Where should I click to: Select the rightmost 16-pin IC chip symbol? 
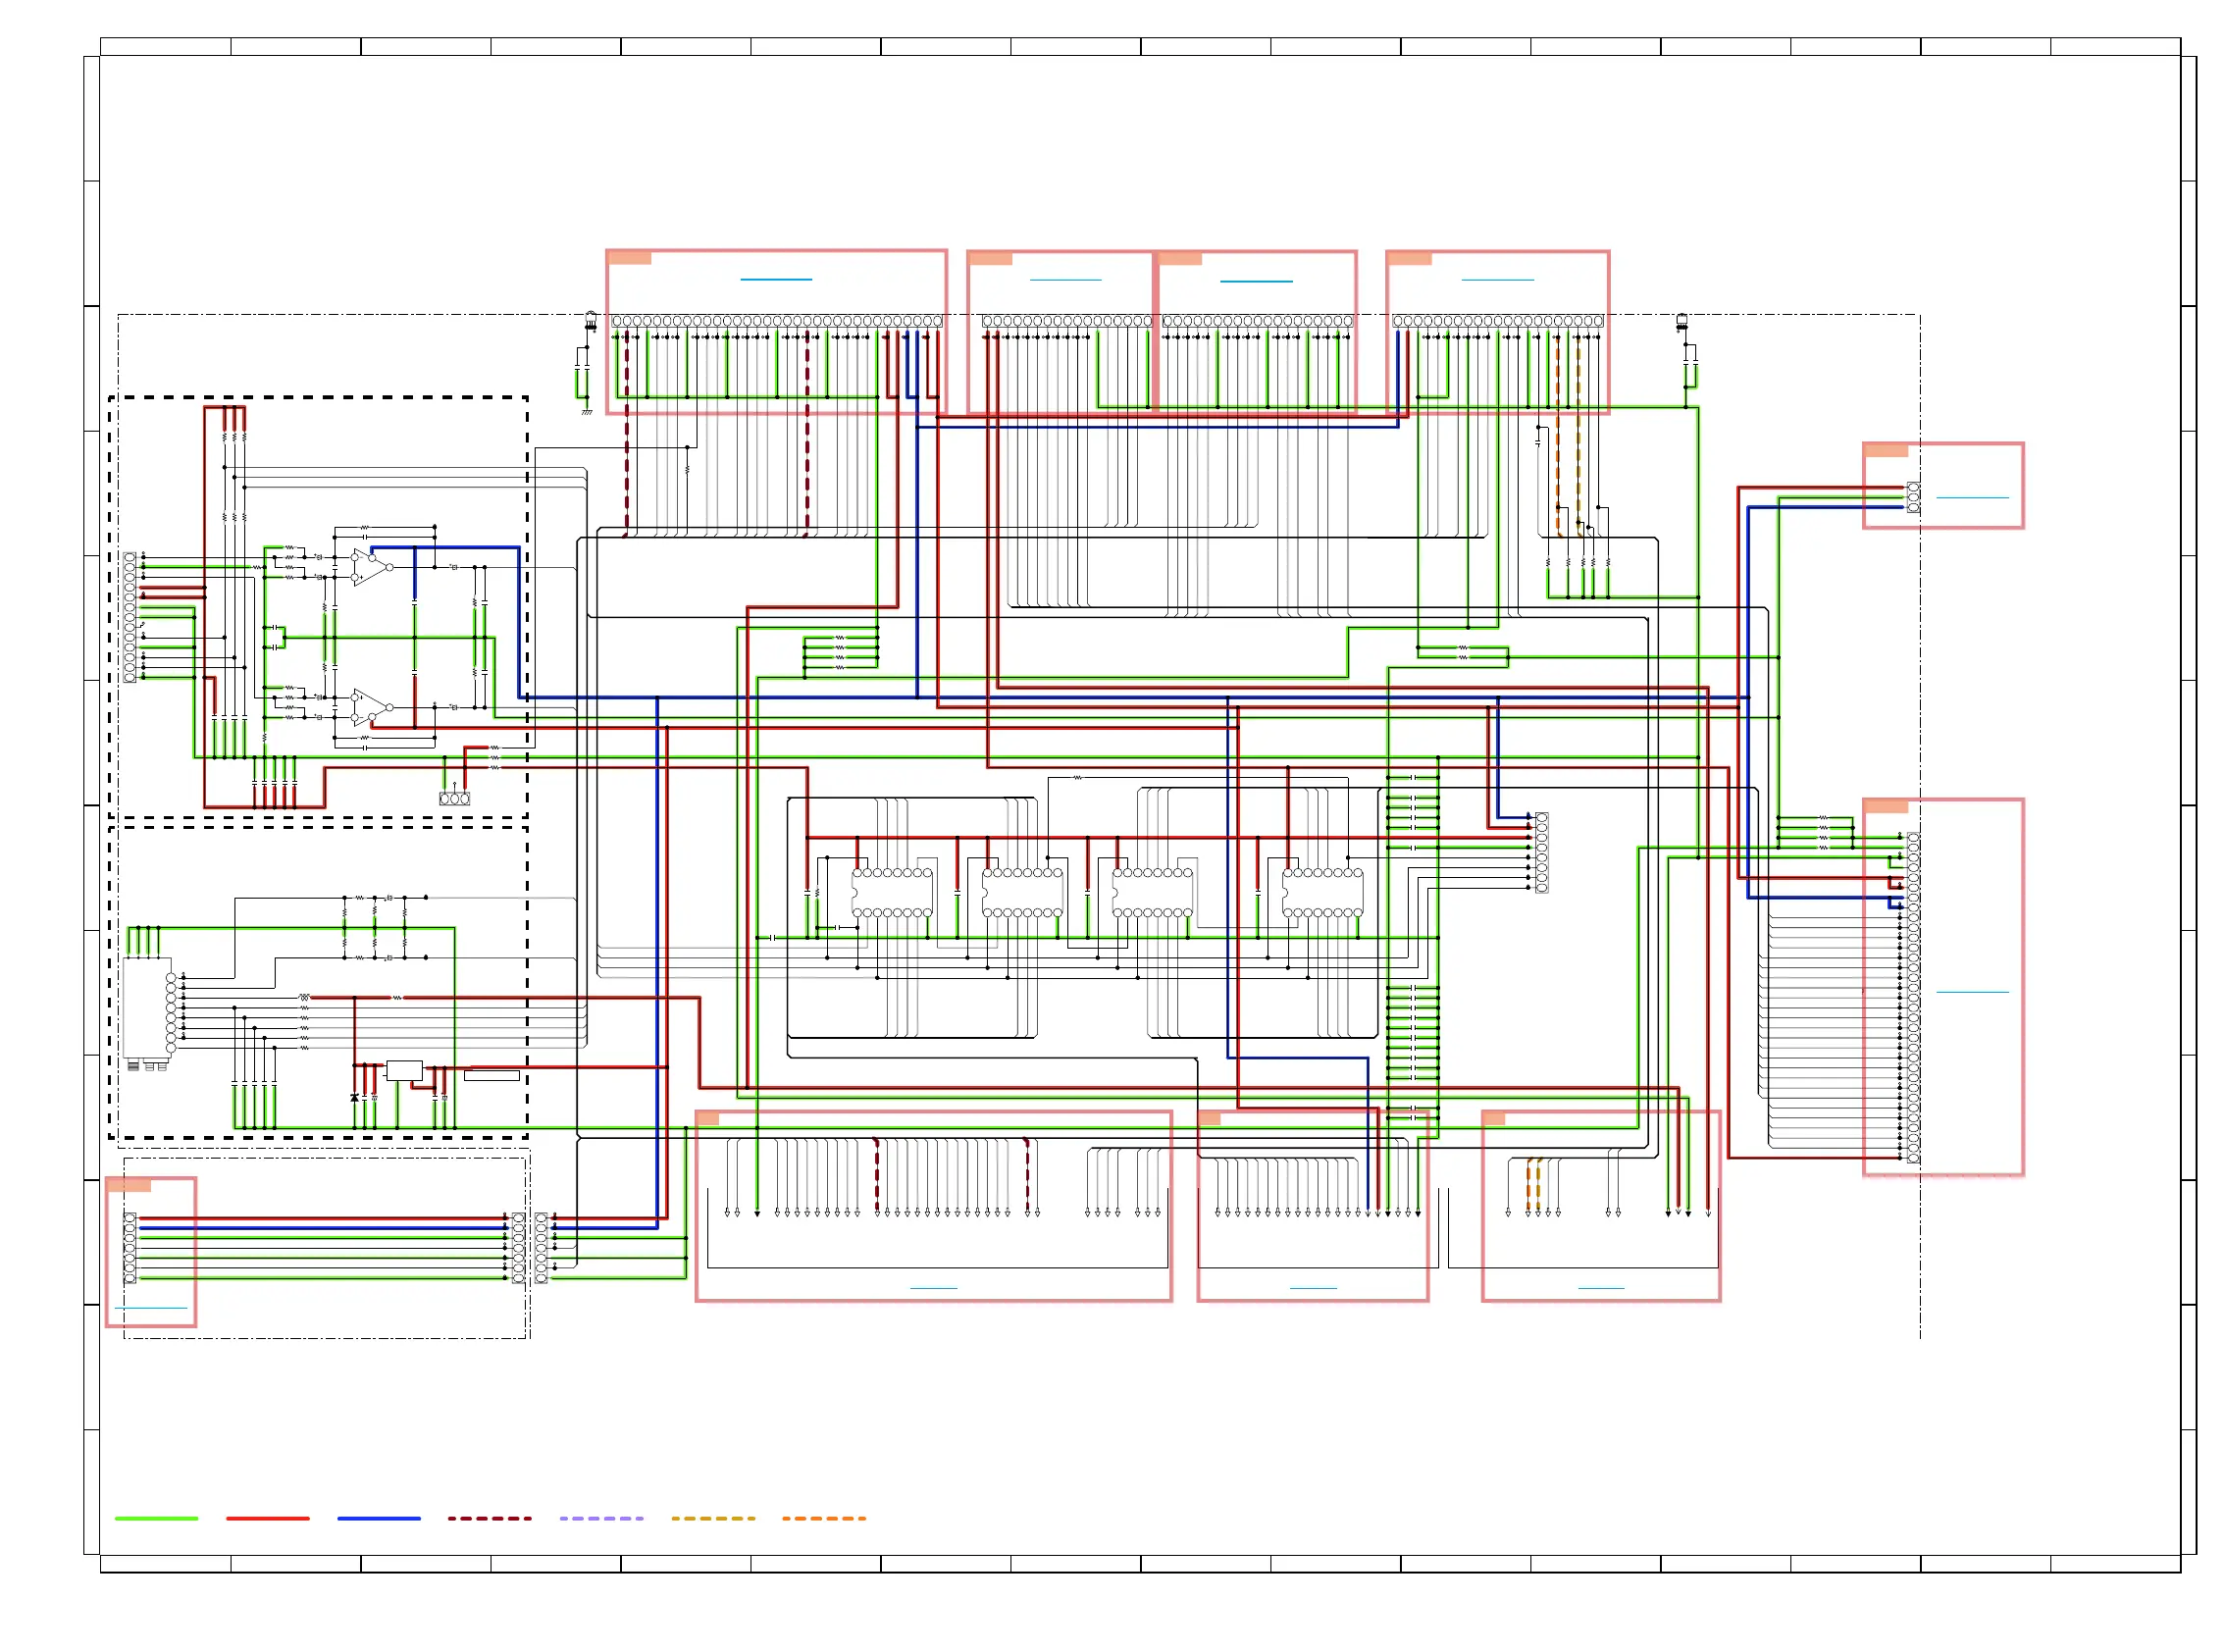point(1322,892)
